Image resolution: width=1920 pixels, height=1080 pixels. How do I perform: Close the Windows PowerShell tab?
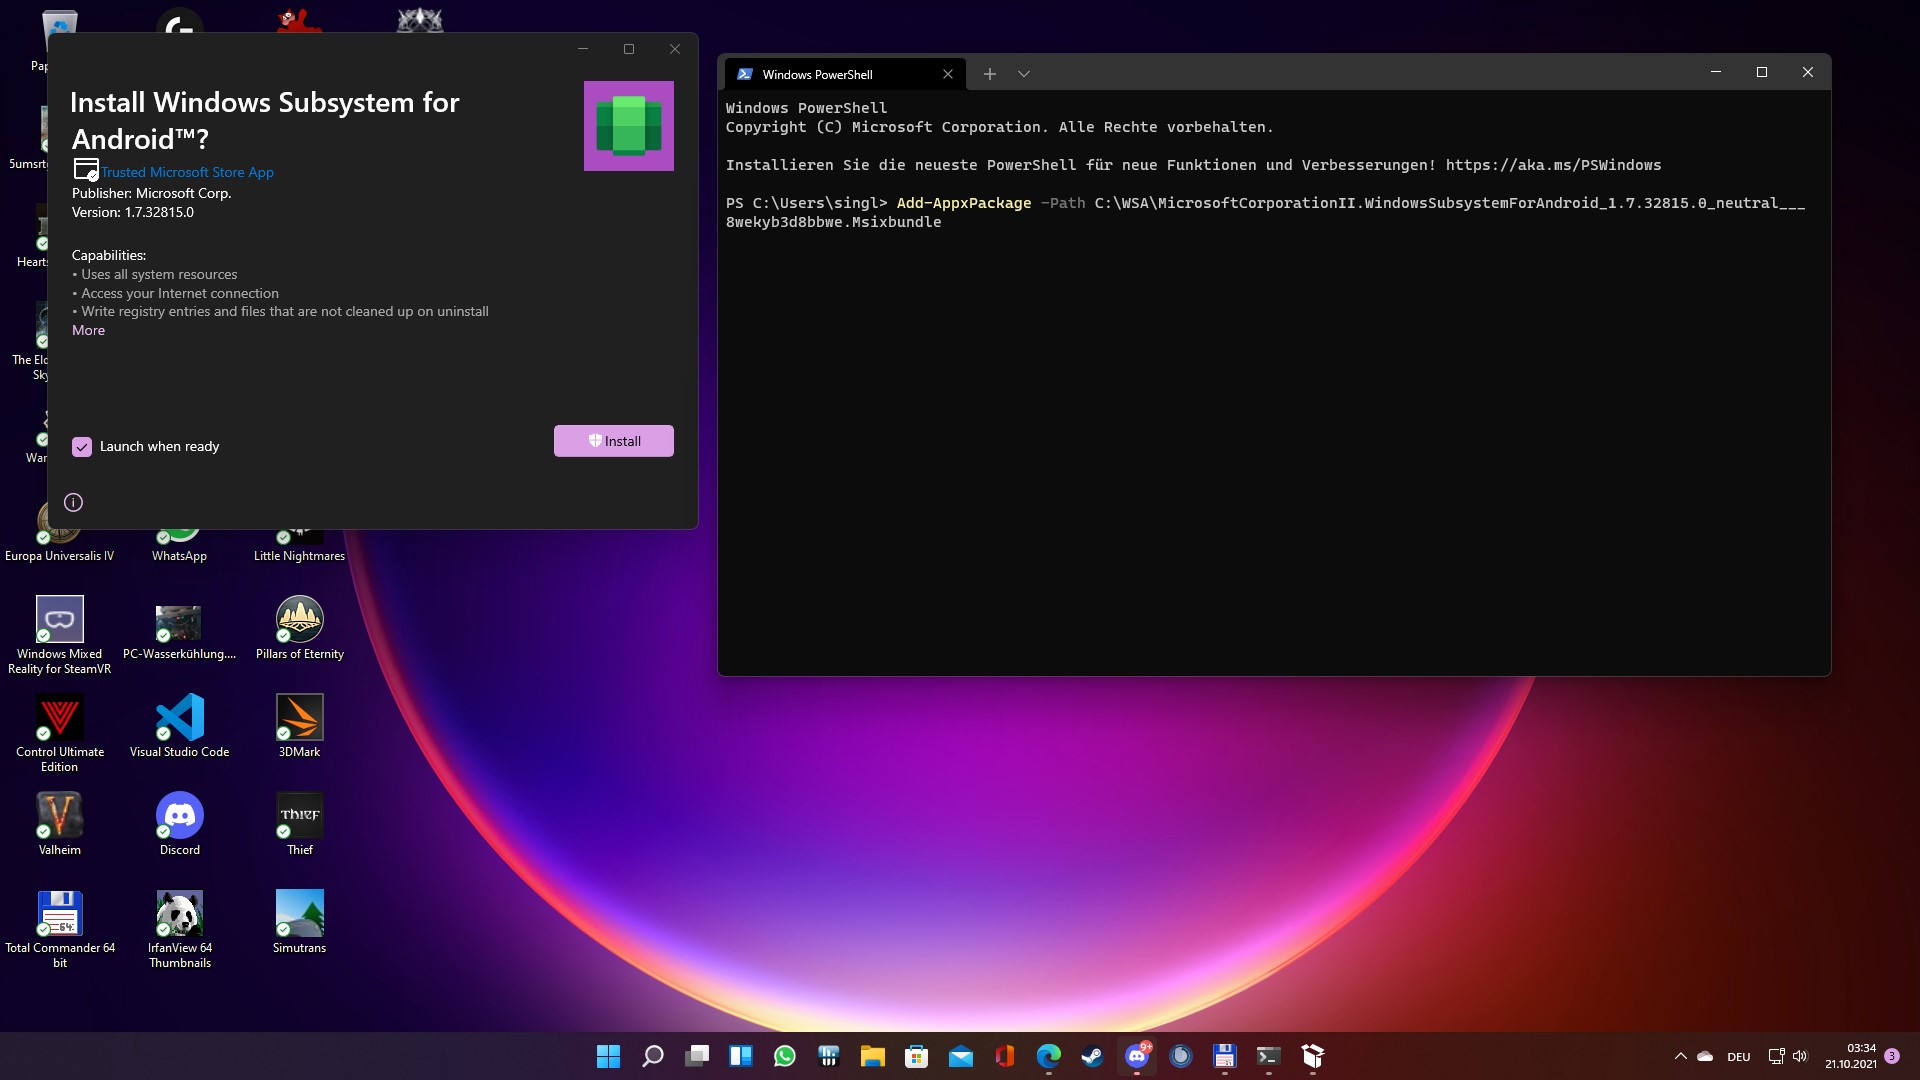click(x=948, y=74)
